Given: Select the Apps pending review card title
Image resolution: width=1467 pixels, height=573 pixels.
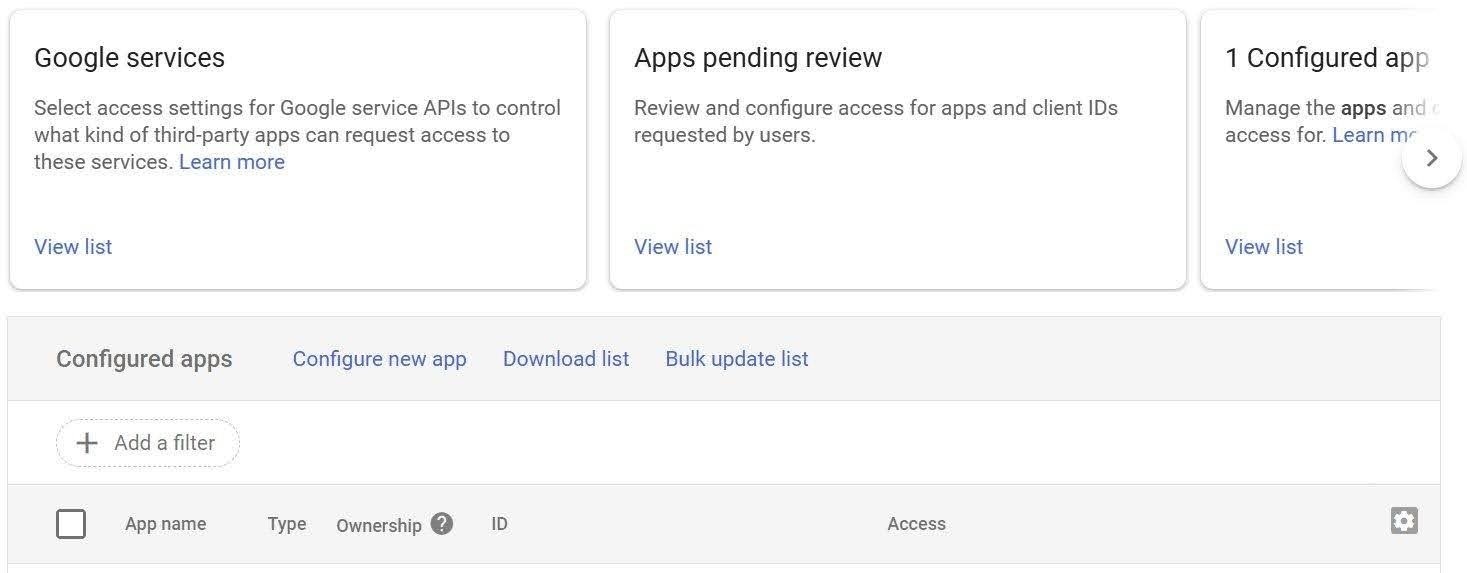Looking at the screenshot, I should 758,58.
